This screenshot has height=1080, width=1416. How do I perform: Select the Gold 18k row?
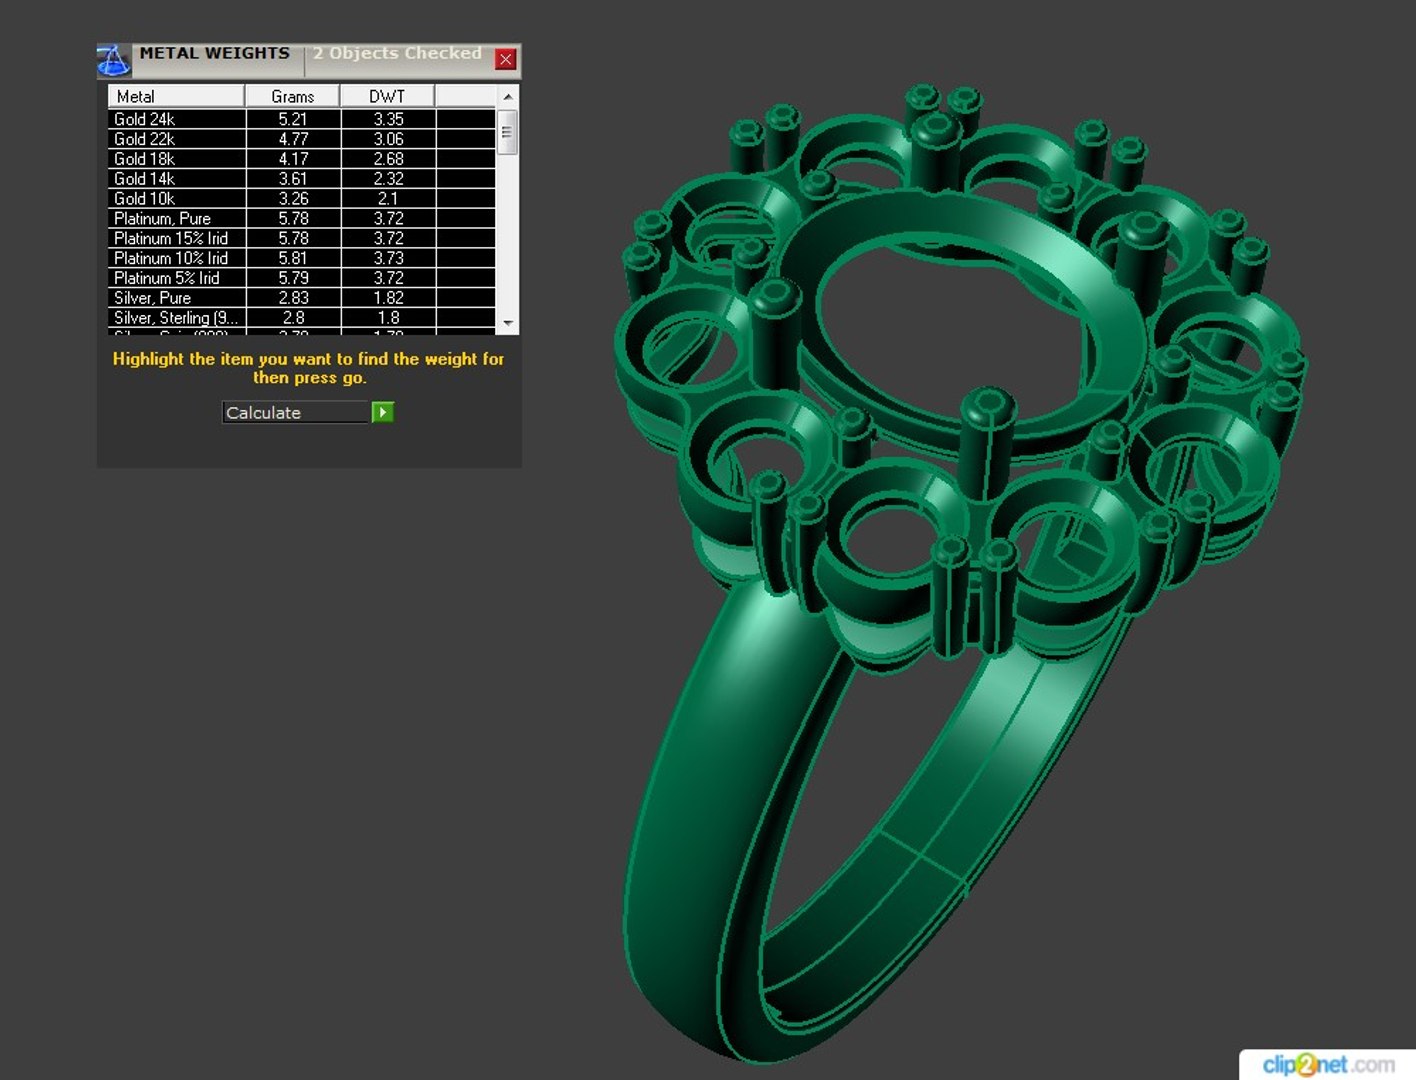[302, 159]
